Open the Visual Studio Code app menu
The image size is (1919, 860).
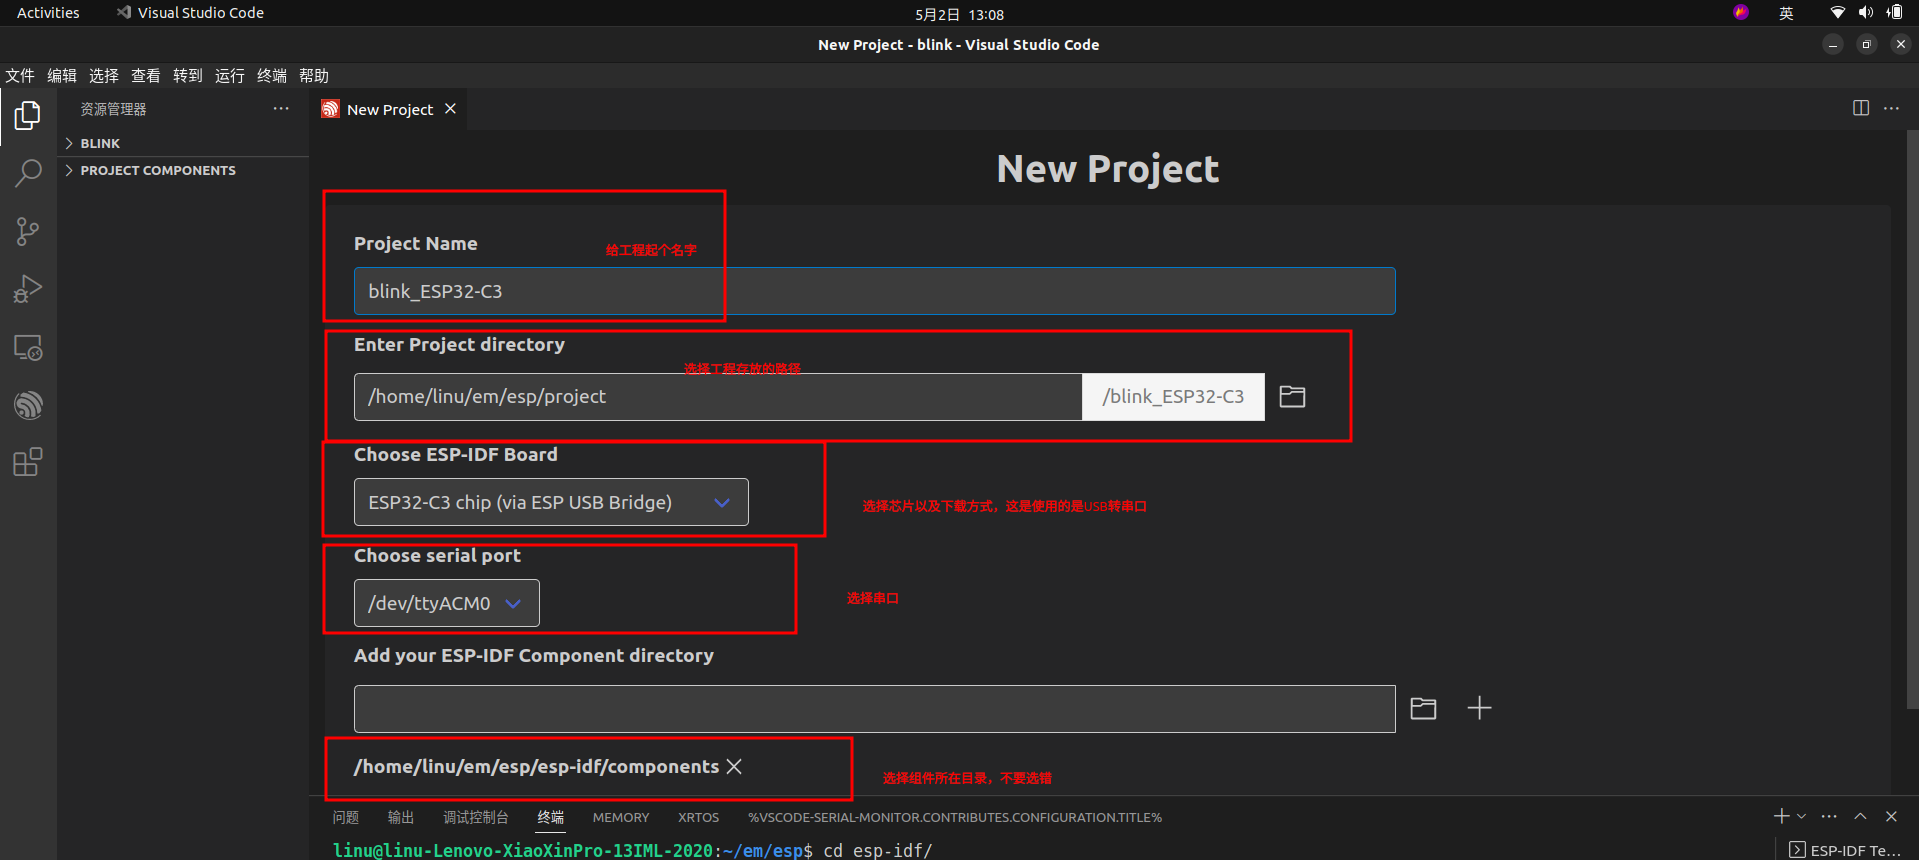point(190,13)
